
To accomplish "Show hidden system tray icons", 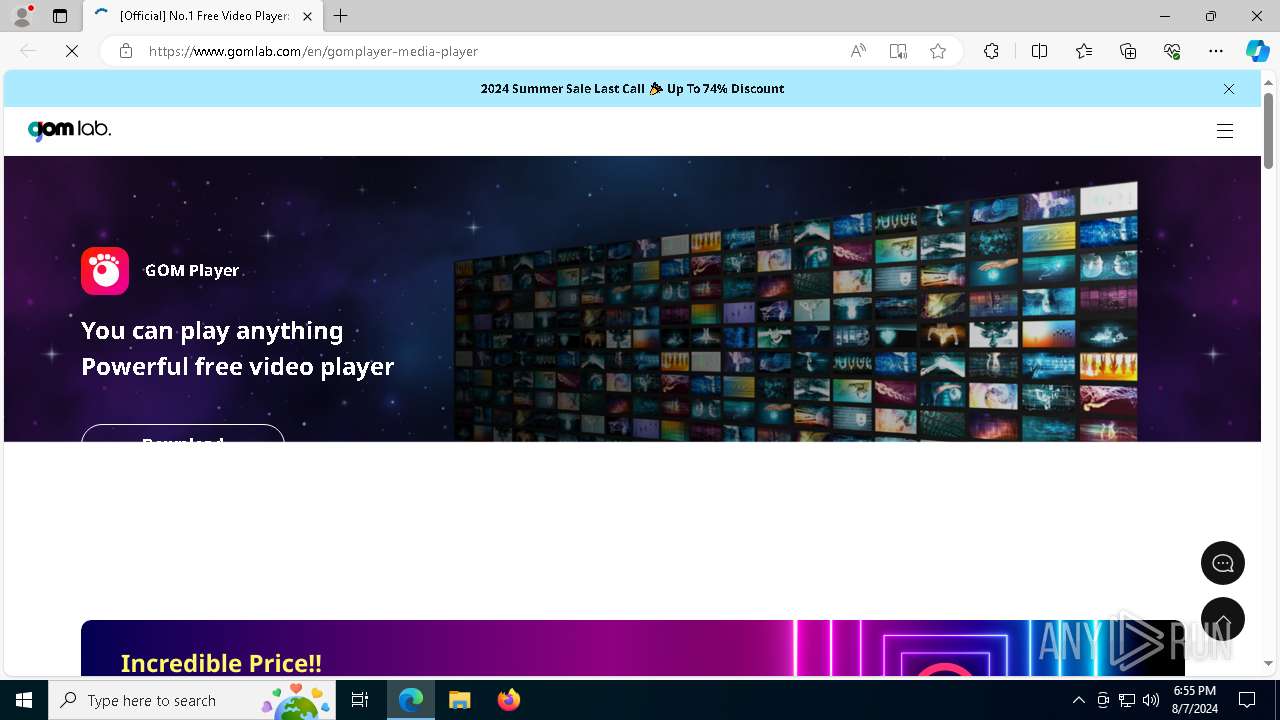I will (1078, 700).
